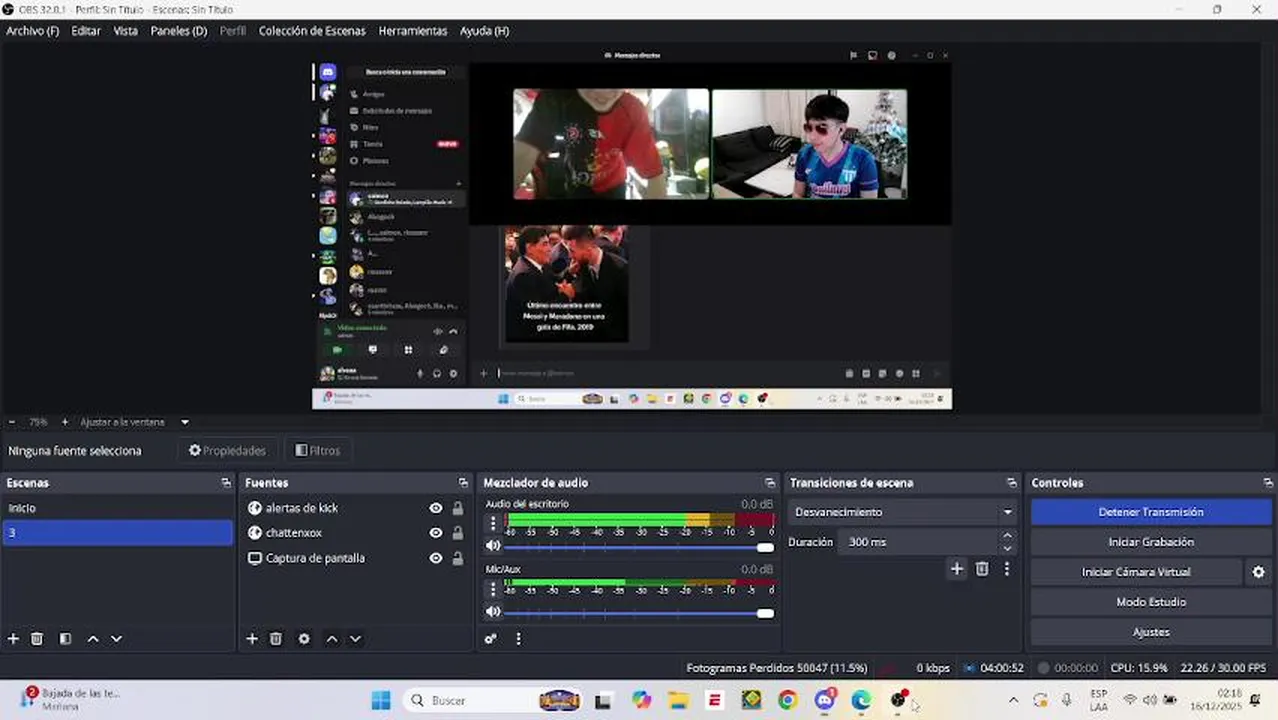
Task: Pop out the Fuentes dock panel
Action: tap(463, 483)
